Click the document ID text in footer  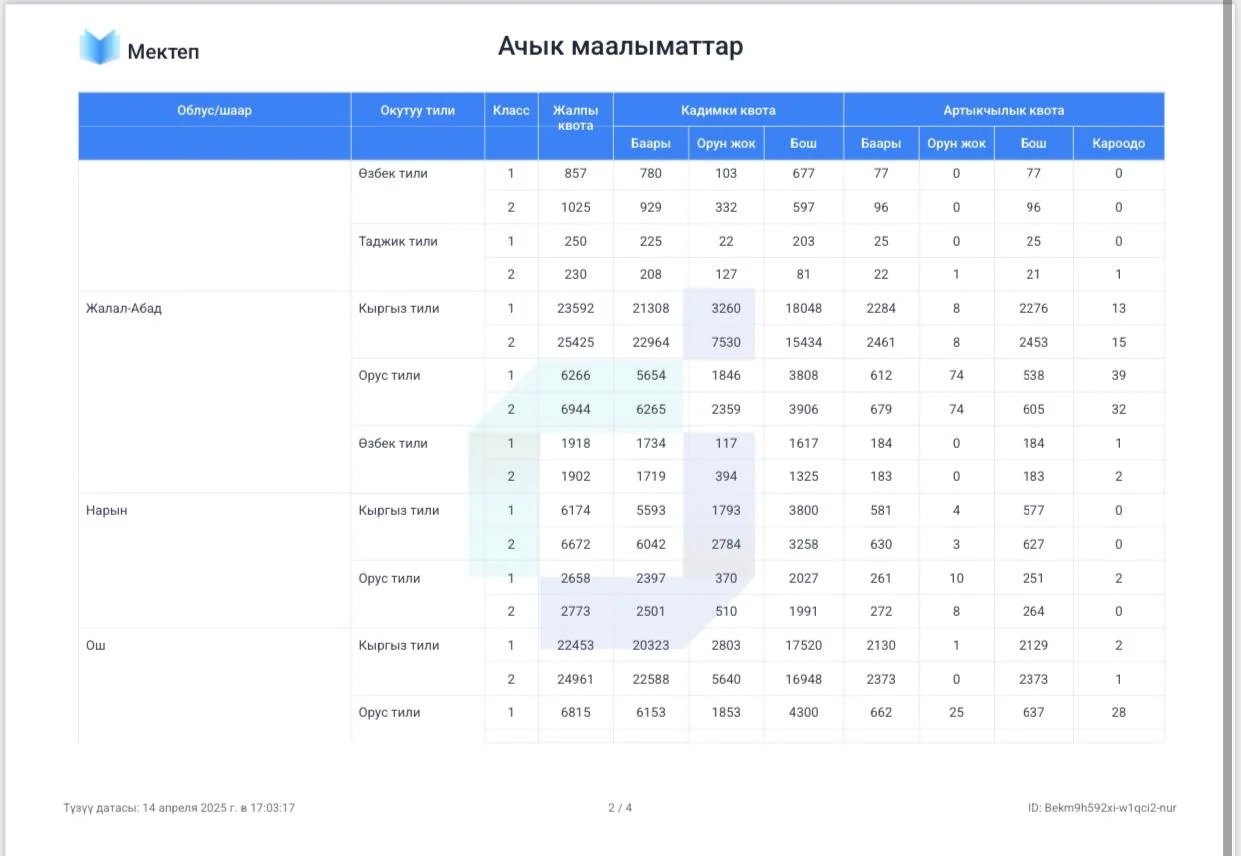tap(1101, 807)
